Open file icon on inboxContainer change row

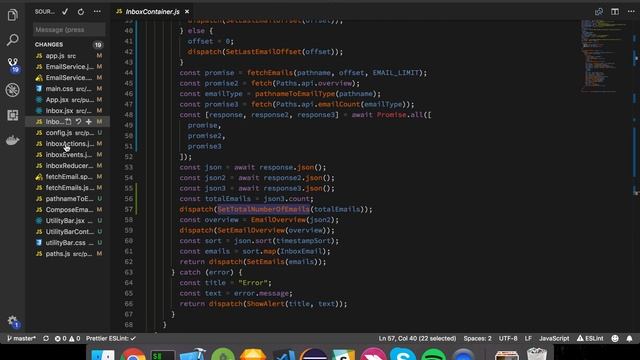pos(68,122)
